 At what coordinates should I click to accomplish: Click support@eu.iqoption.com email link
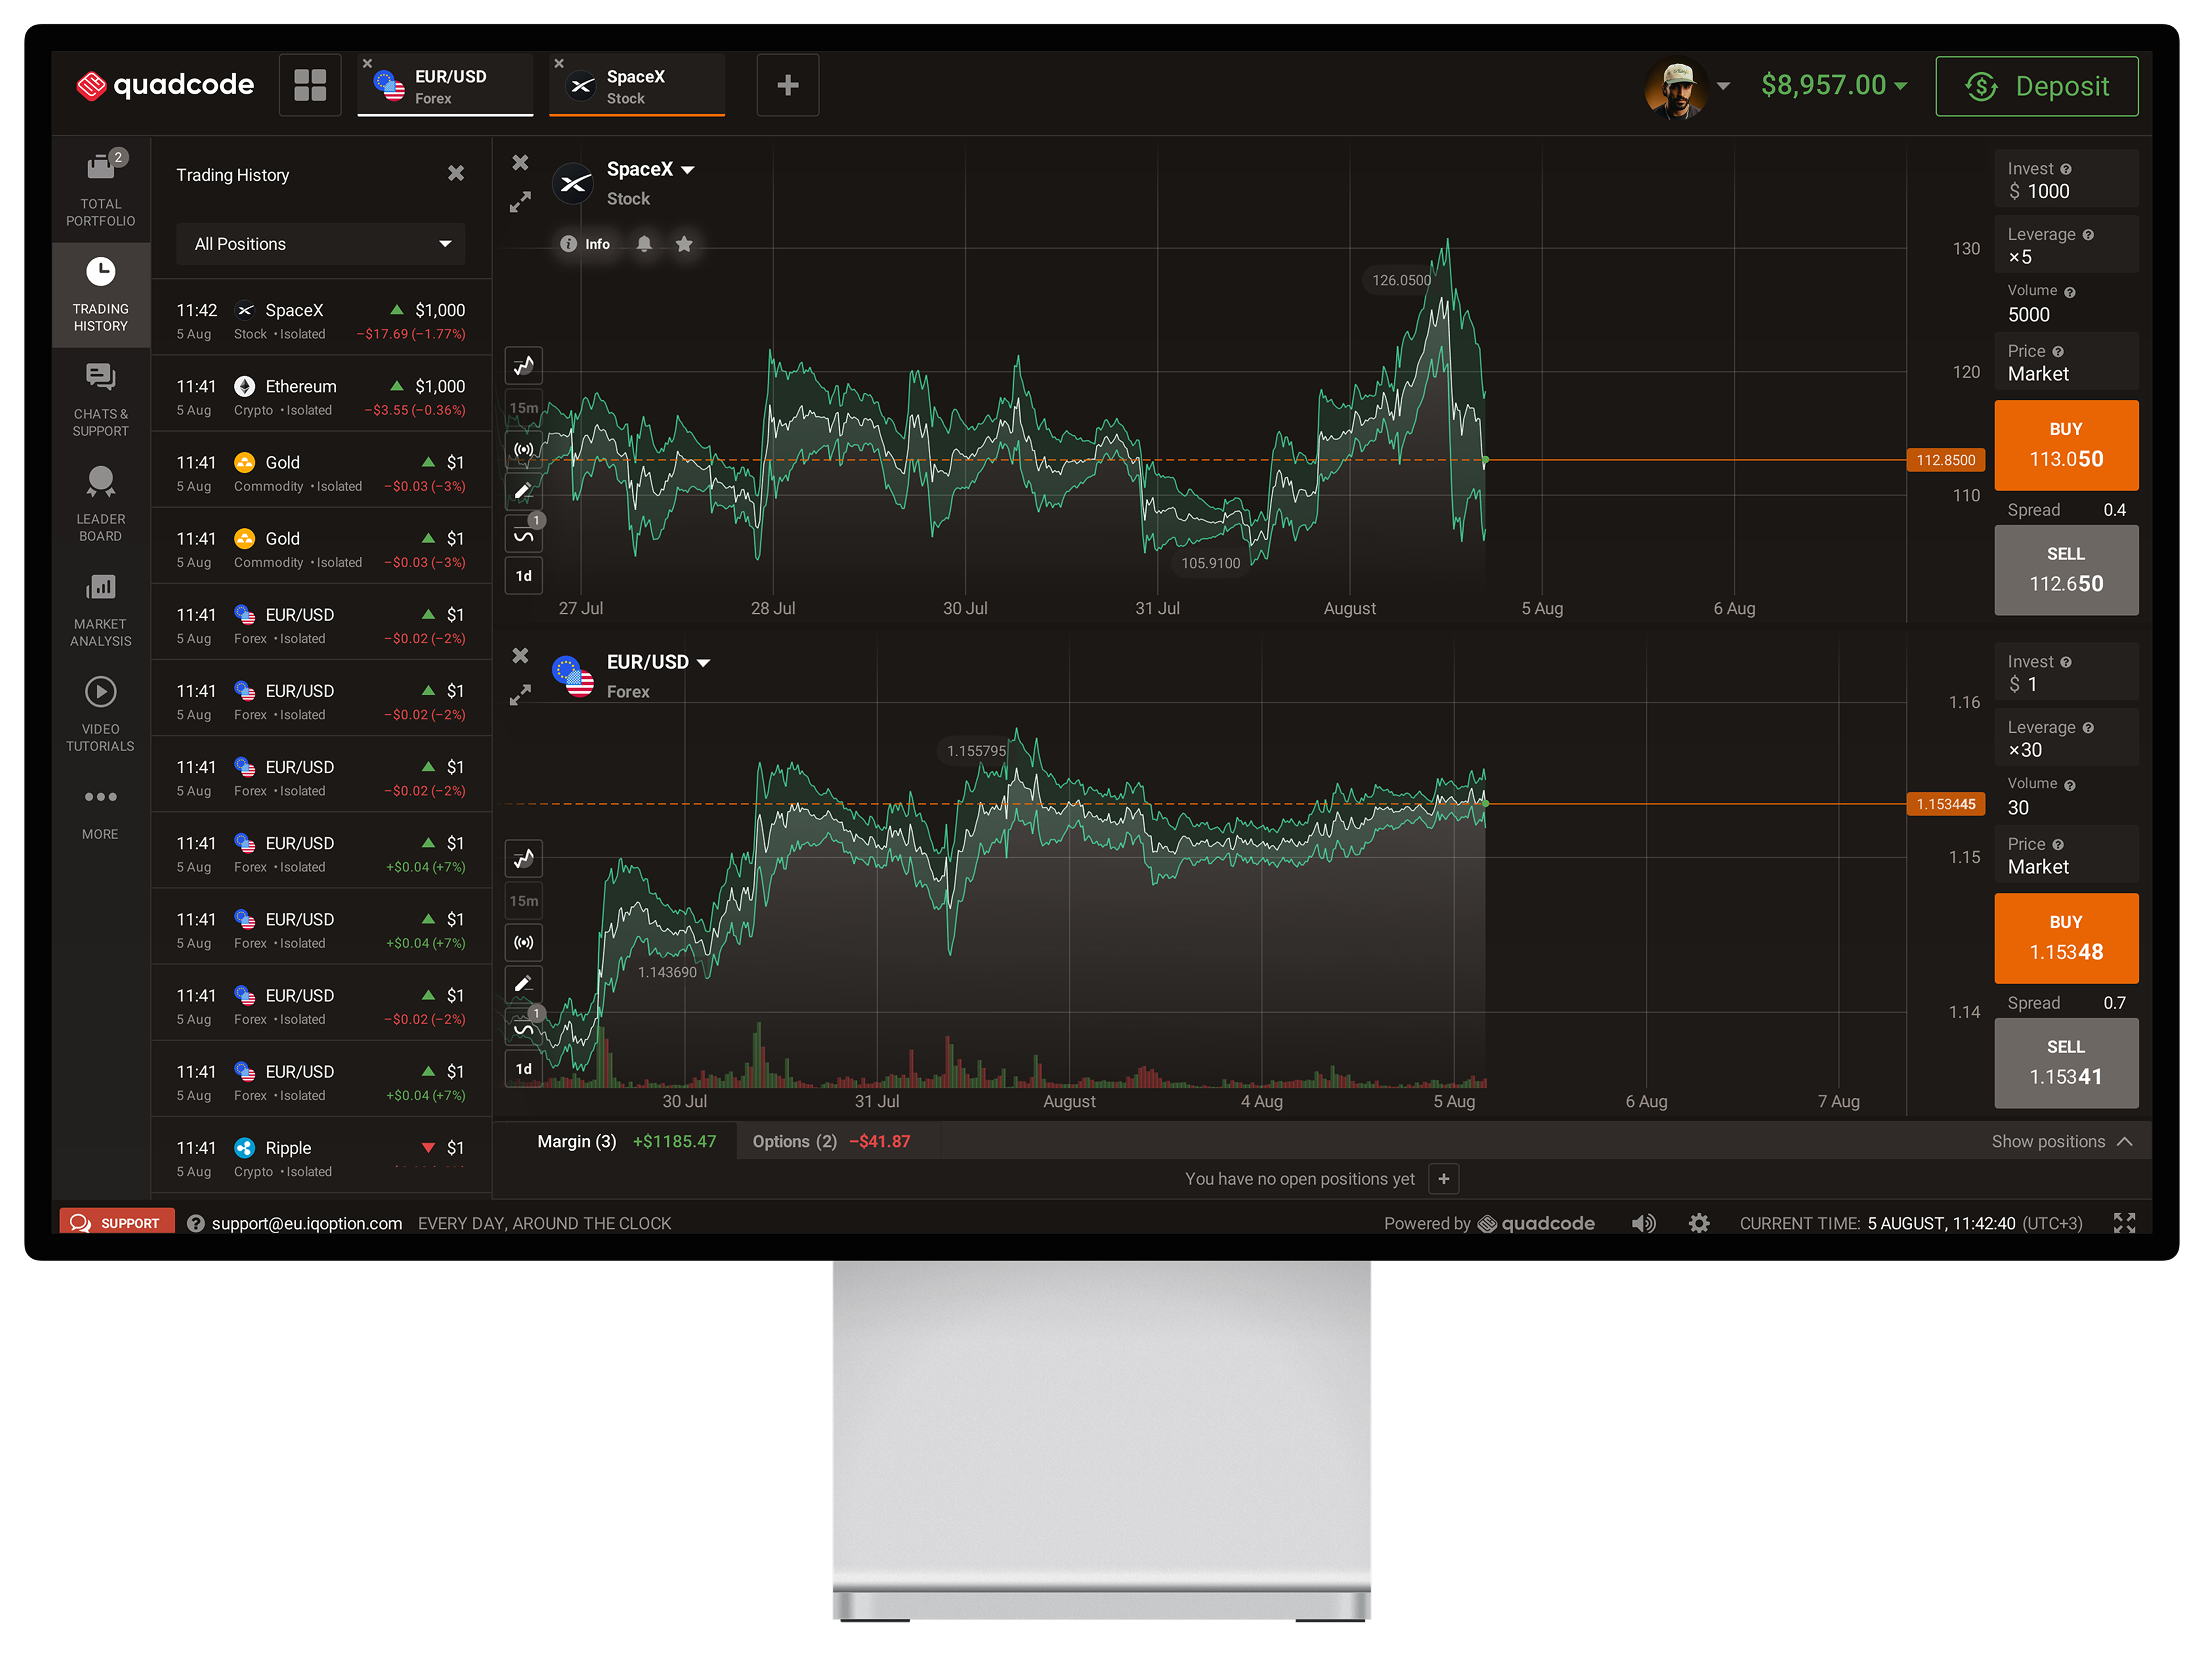coord(306,1223)
